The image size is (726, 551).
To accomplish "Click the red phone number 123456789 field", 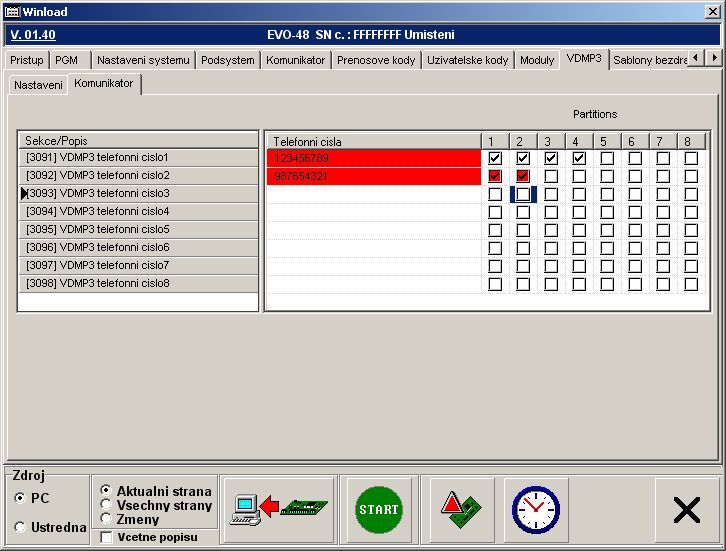I will [x=373, y=158].
